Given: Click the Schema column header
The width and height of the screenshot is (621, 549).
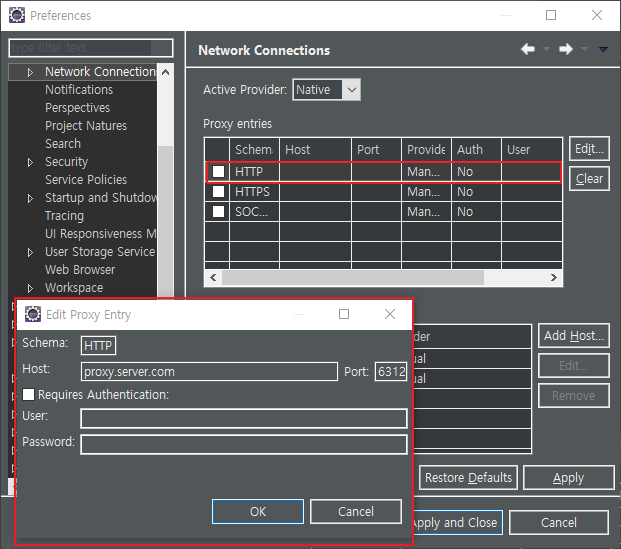Looking at the screenshot, I should pyautogui.click(x=254, y=149).
